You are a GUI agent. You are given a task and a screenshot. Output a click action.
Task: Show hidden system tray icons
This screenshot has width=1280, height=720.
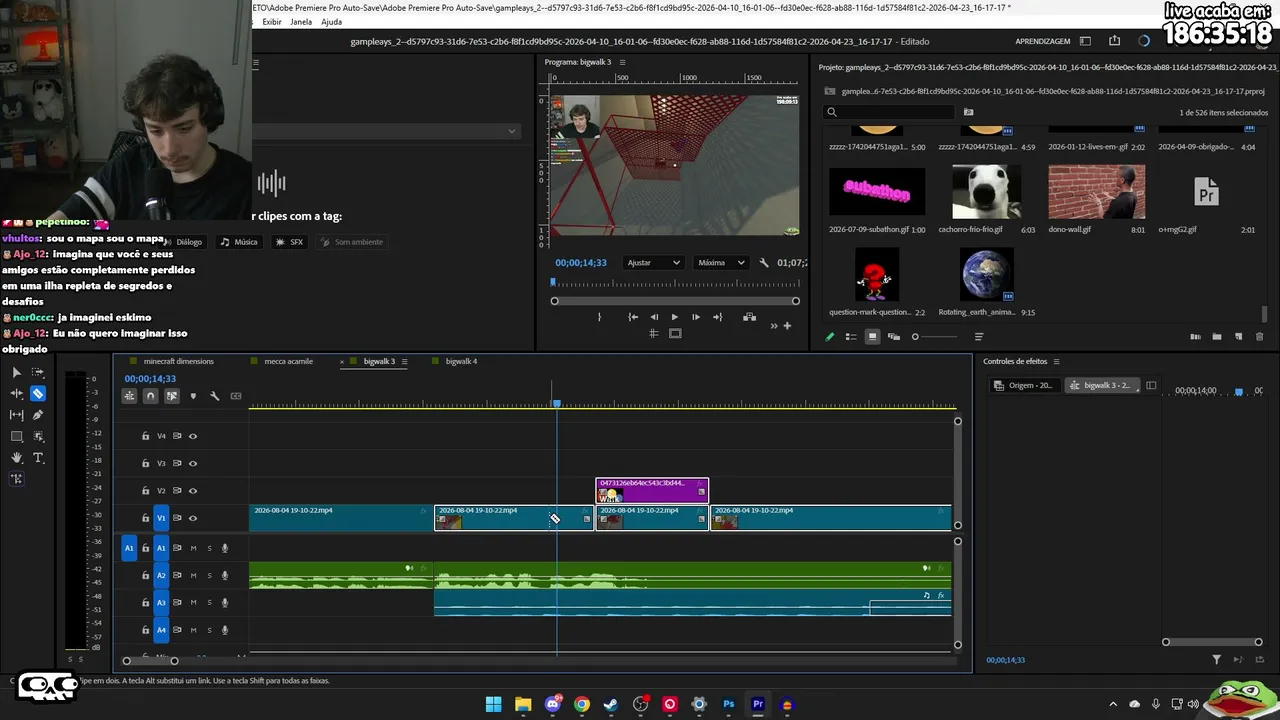1113,704
